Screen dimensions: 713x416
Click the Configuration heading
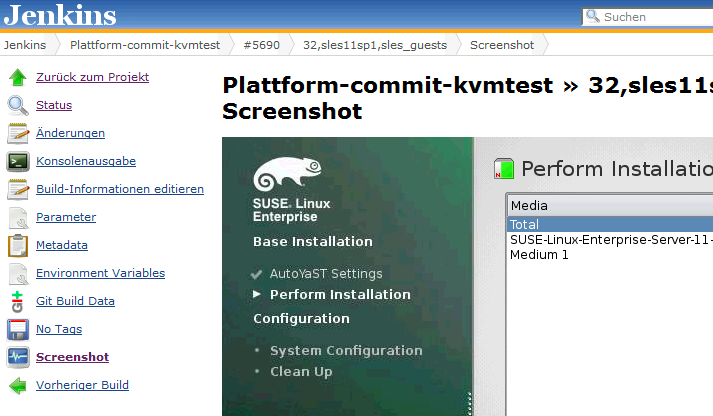301,319
